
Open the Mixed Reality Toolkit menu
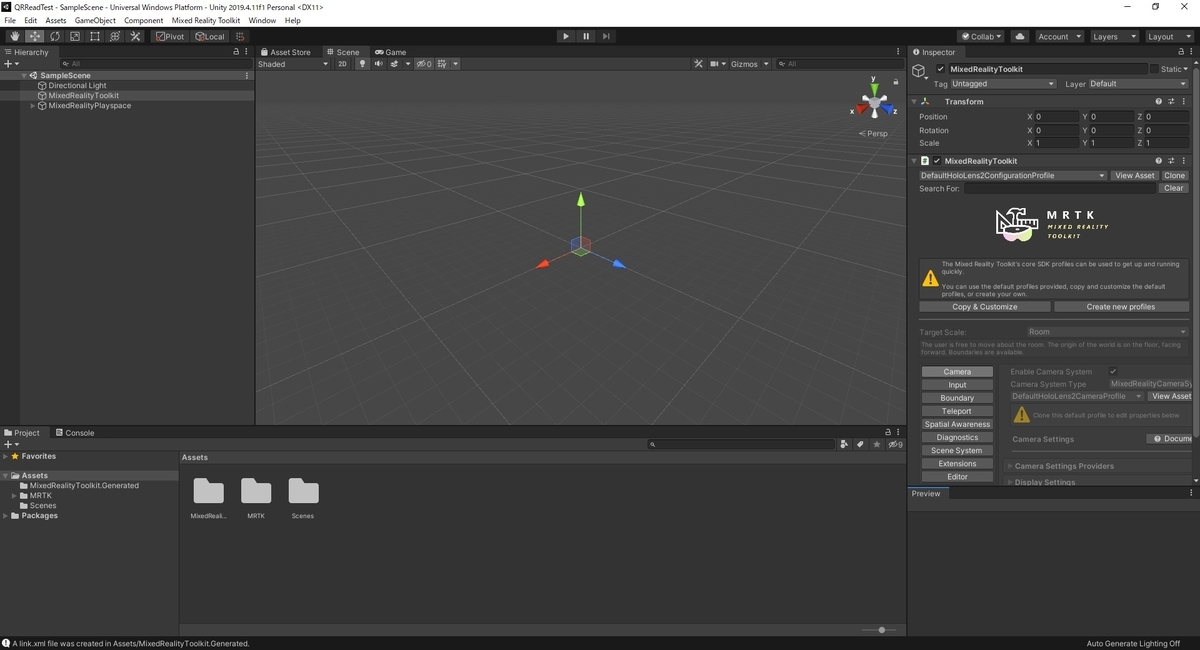206,20
